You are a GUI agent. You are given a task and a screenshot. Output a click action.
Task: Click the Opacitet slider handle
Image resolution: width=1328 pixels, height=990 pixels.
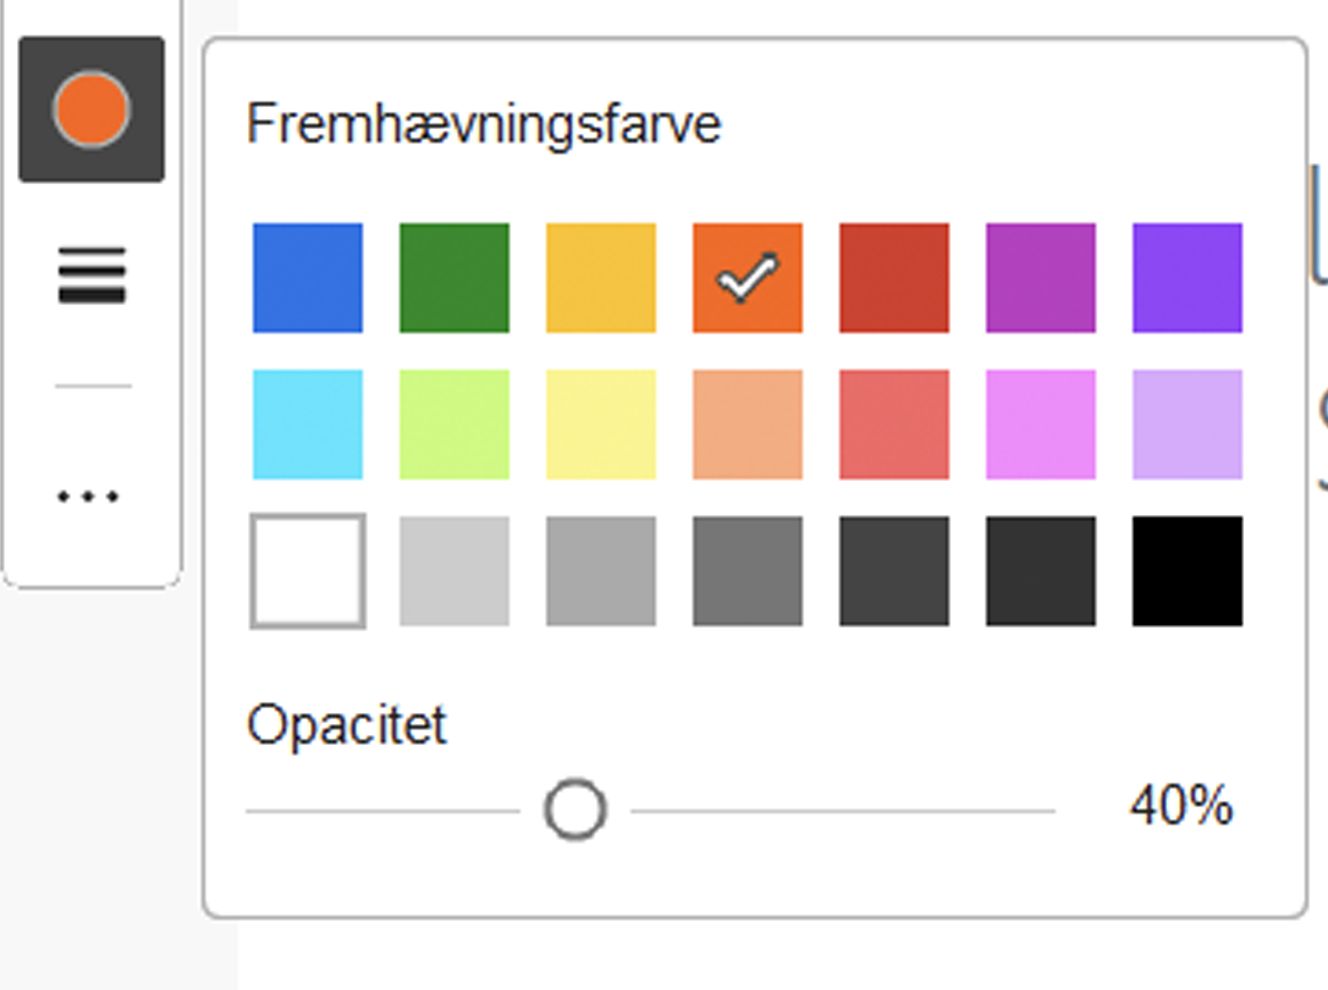(x=575, y=810)
